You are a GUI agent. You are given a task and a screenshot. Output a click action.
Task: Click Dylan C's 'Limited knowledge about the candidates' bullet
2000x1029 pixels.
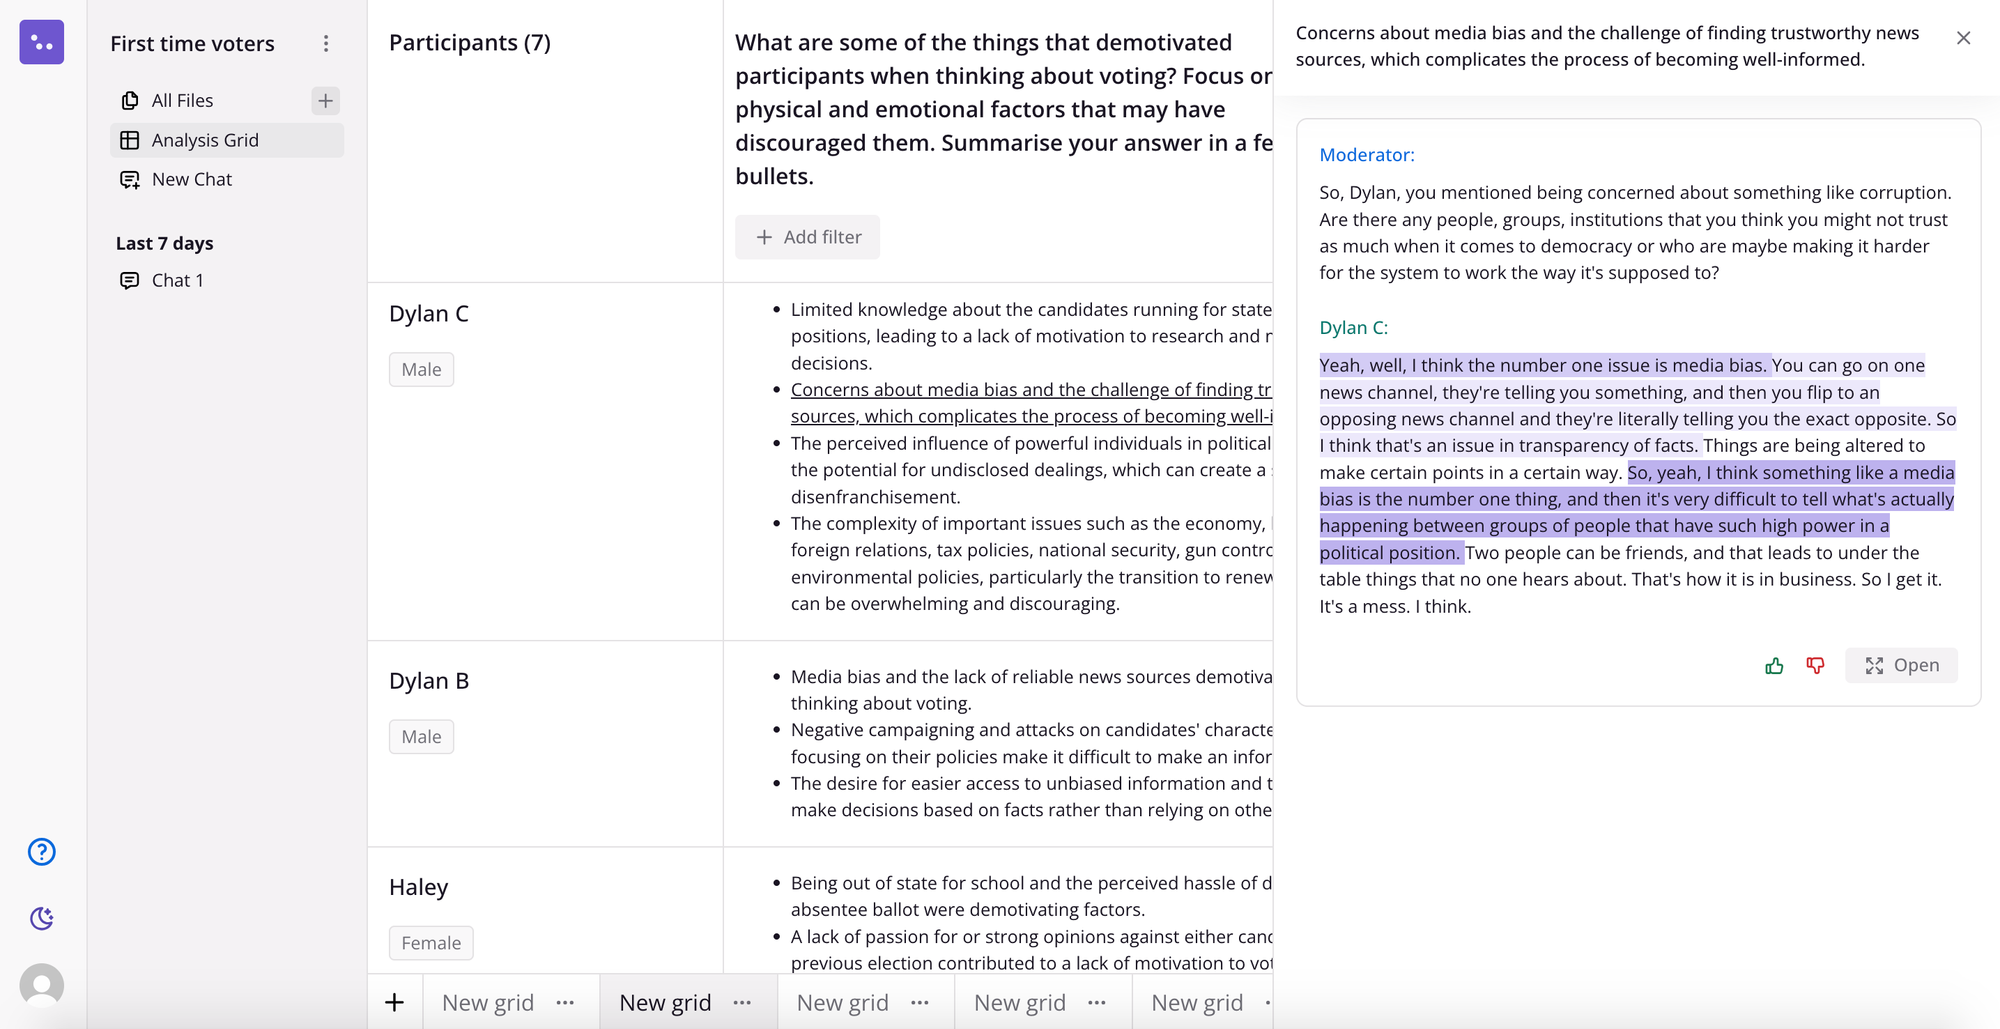(x=1031, y=336)
